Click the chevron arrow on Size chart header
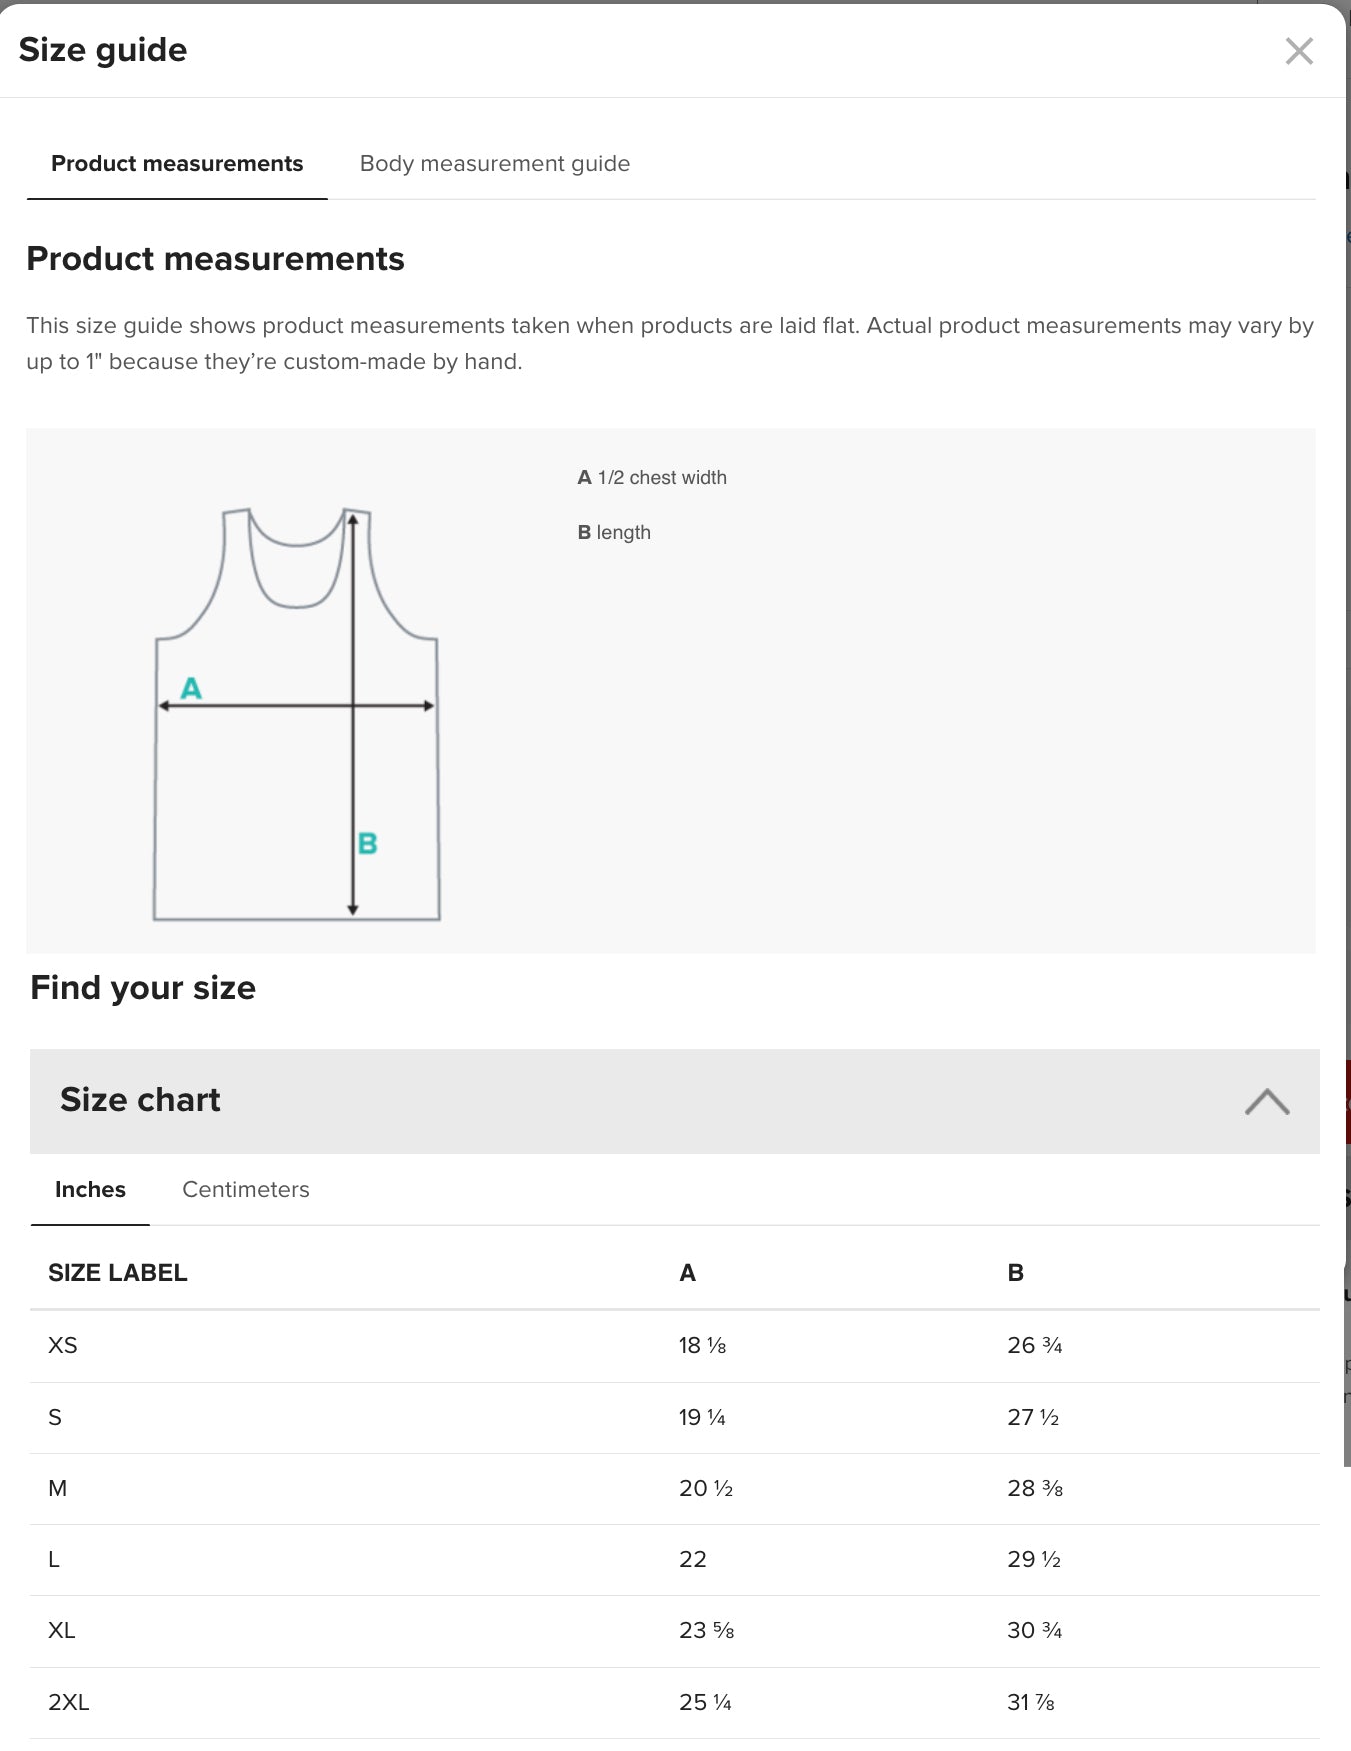This screenshot has width=1351, height=1751. click(x=1267, y=1101)
